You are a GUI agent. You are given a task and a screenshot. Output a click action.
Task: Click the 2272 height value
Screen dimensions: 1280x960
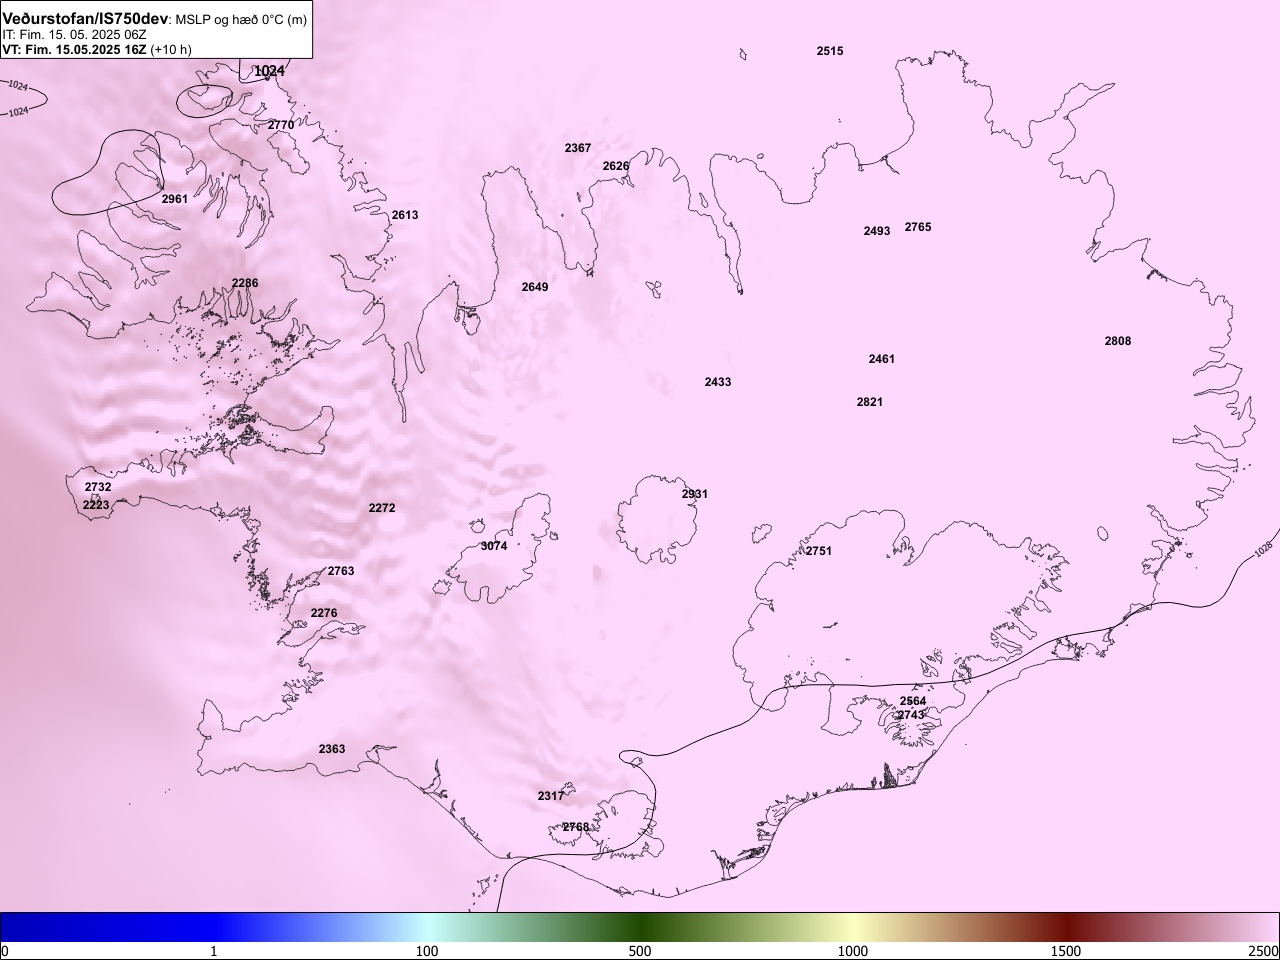coord(382,508)
